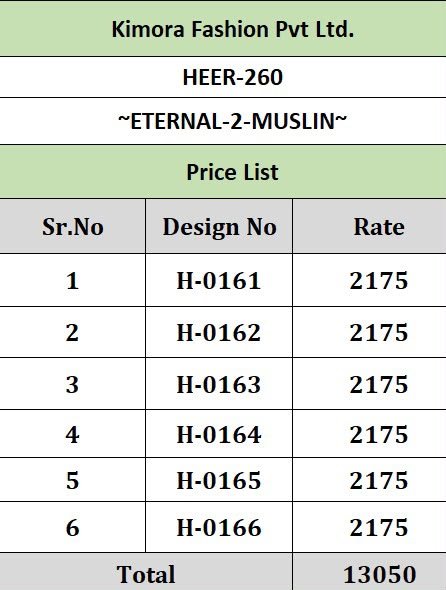This screenshot has width=446, height=590.
Task: Click serial number 1 cell
Action: (x=72, y=280)
